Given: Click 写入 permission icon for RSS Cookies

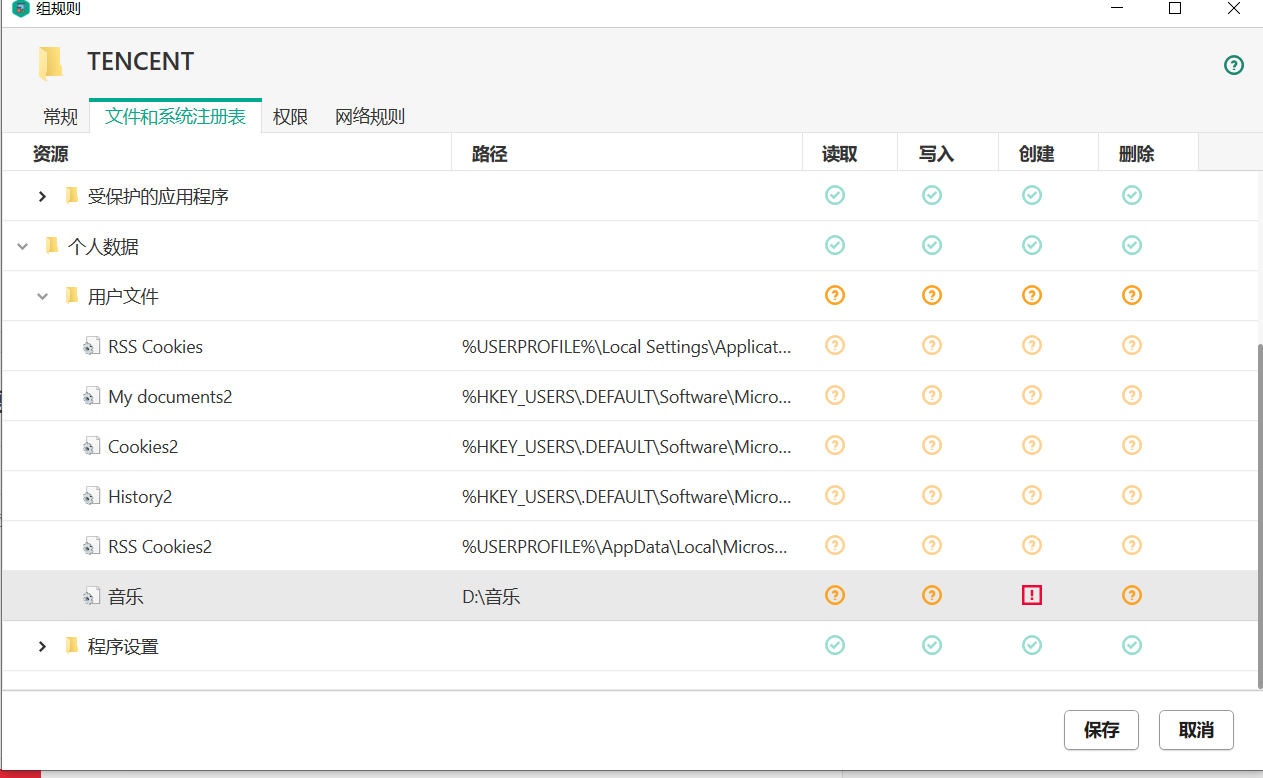Looking at the screenshot, I should tap(932, 345).
